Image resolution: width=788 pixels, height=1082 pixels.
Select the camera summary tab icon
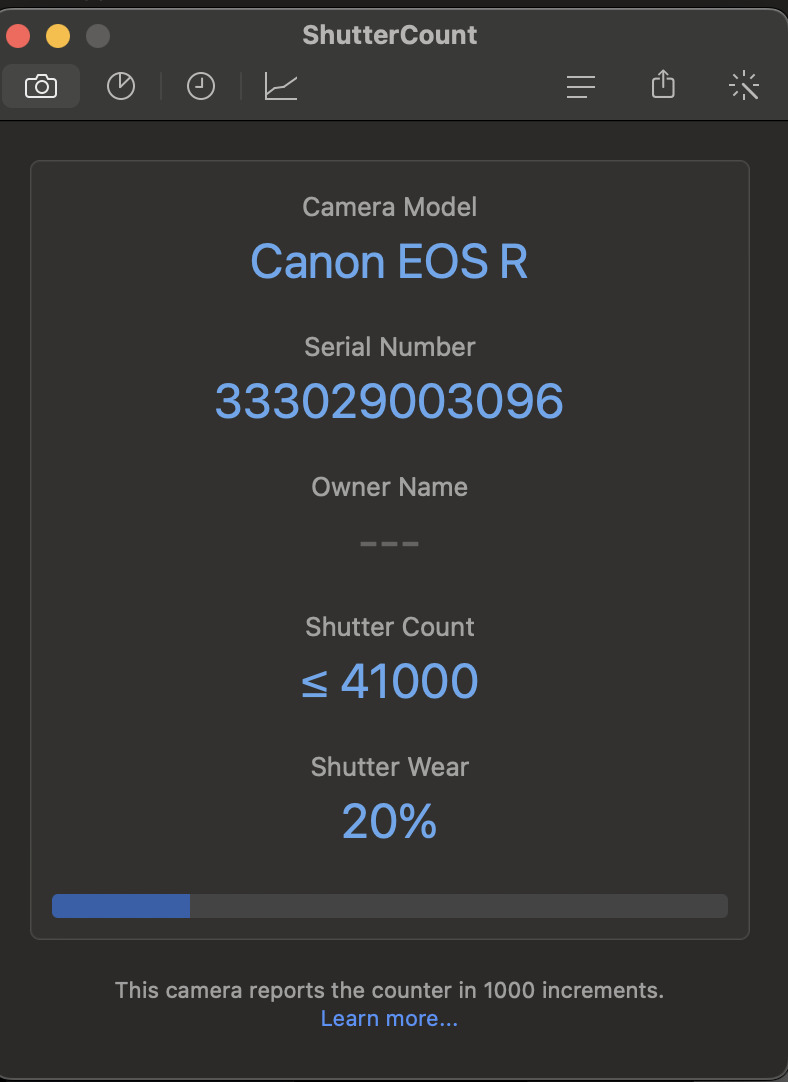click(41, 87)
